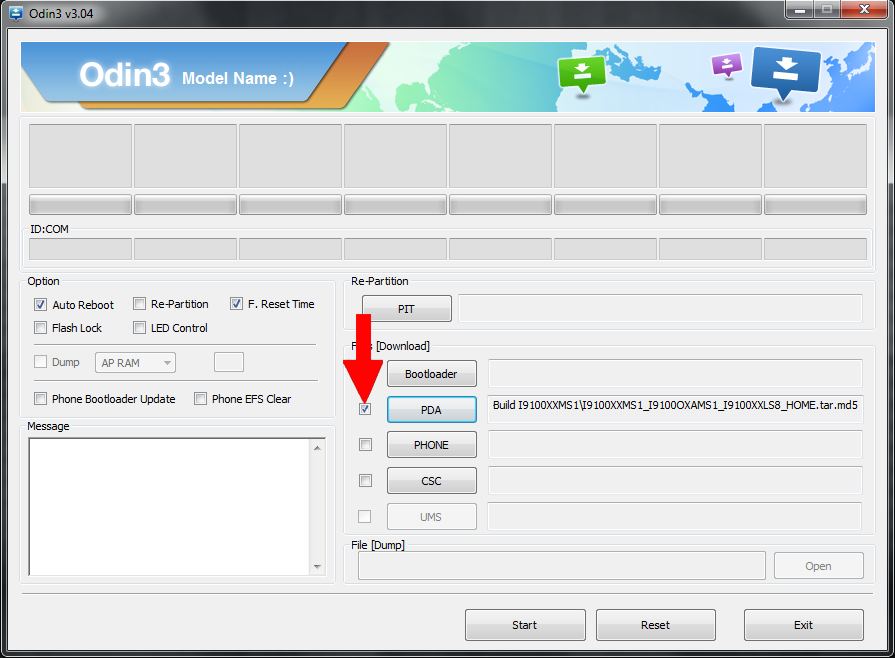The width and height of the screenshot is (895, 658).
Task: Click the "Message" group label
Action: [x=49, y=426]
